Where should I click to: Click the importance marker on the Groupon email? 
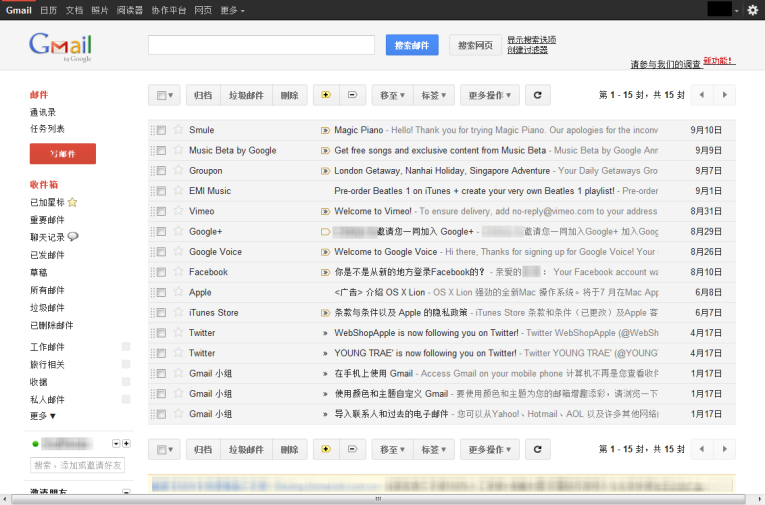(325, 171)
